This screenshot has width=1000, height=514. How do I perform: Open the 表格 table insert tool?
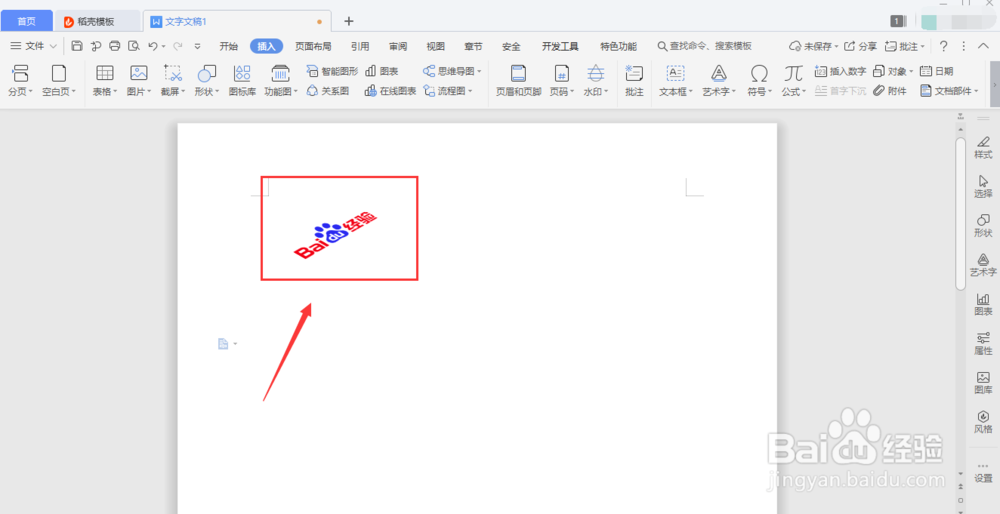click(x=105, y=80)
